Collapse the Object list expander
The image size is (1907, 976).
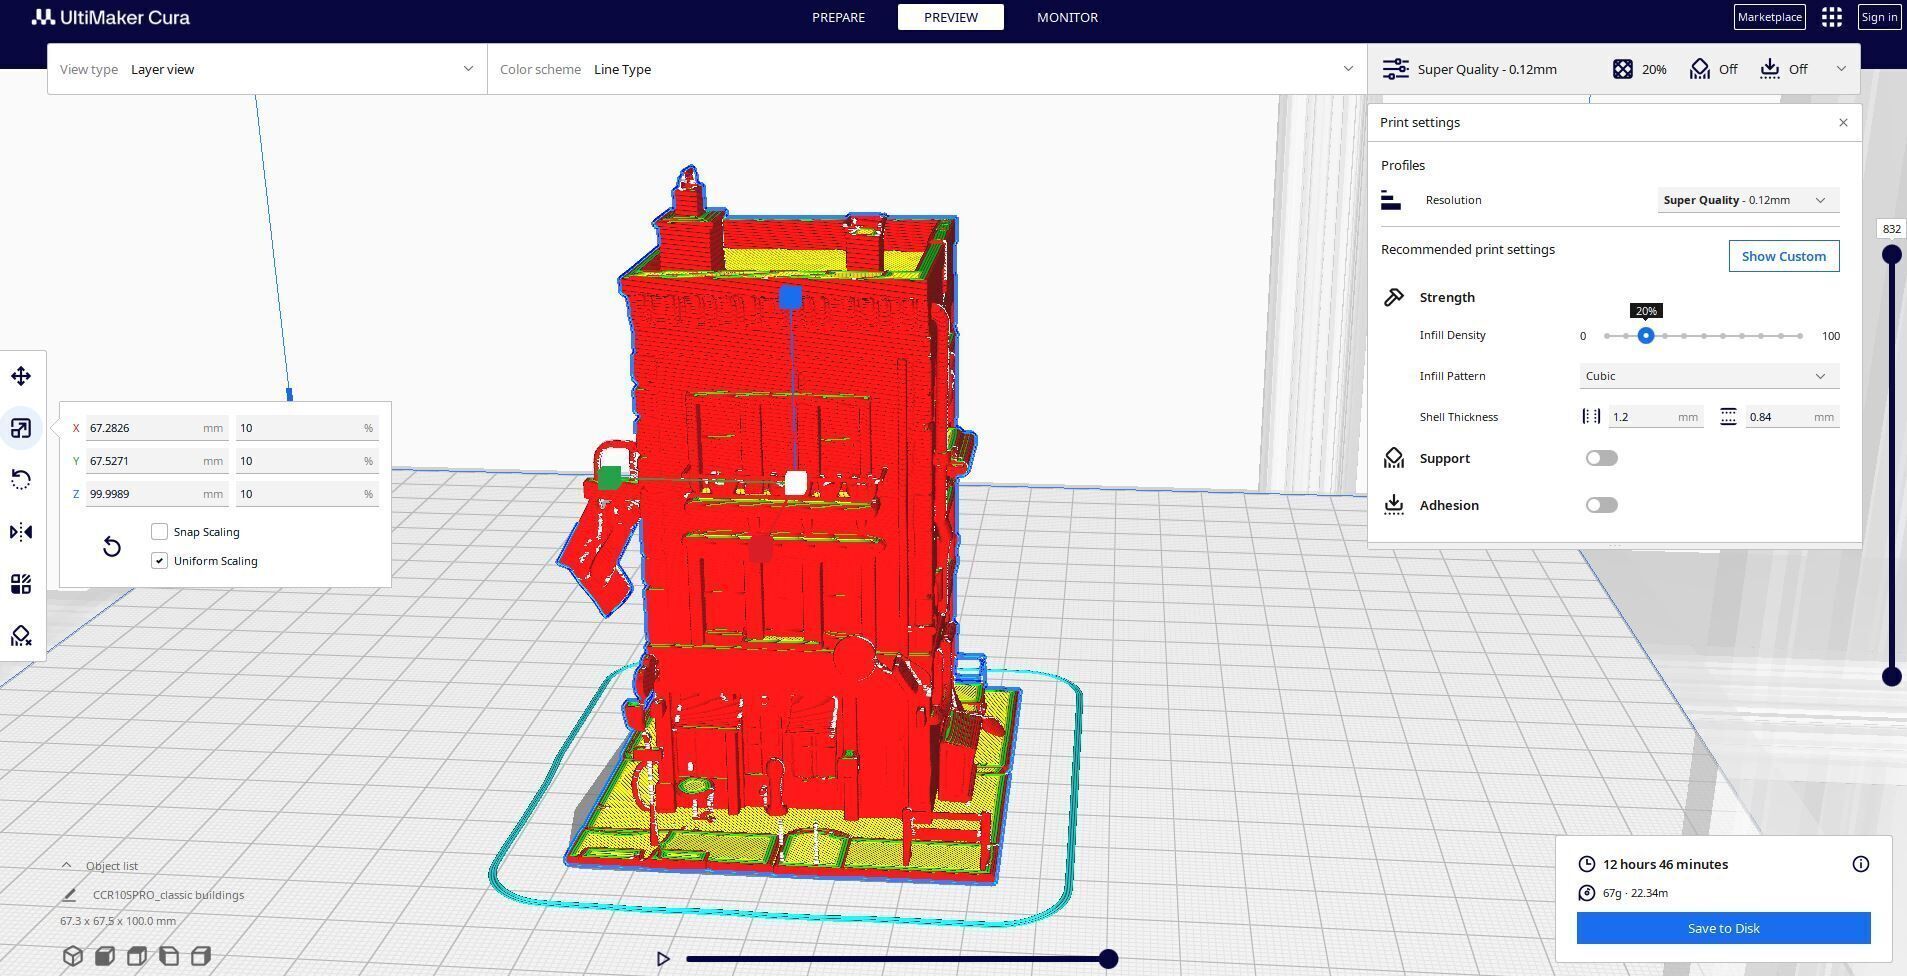point(66,865)
